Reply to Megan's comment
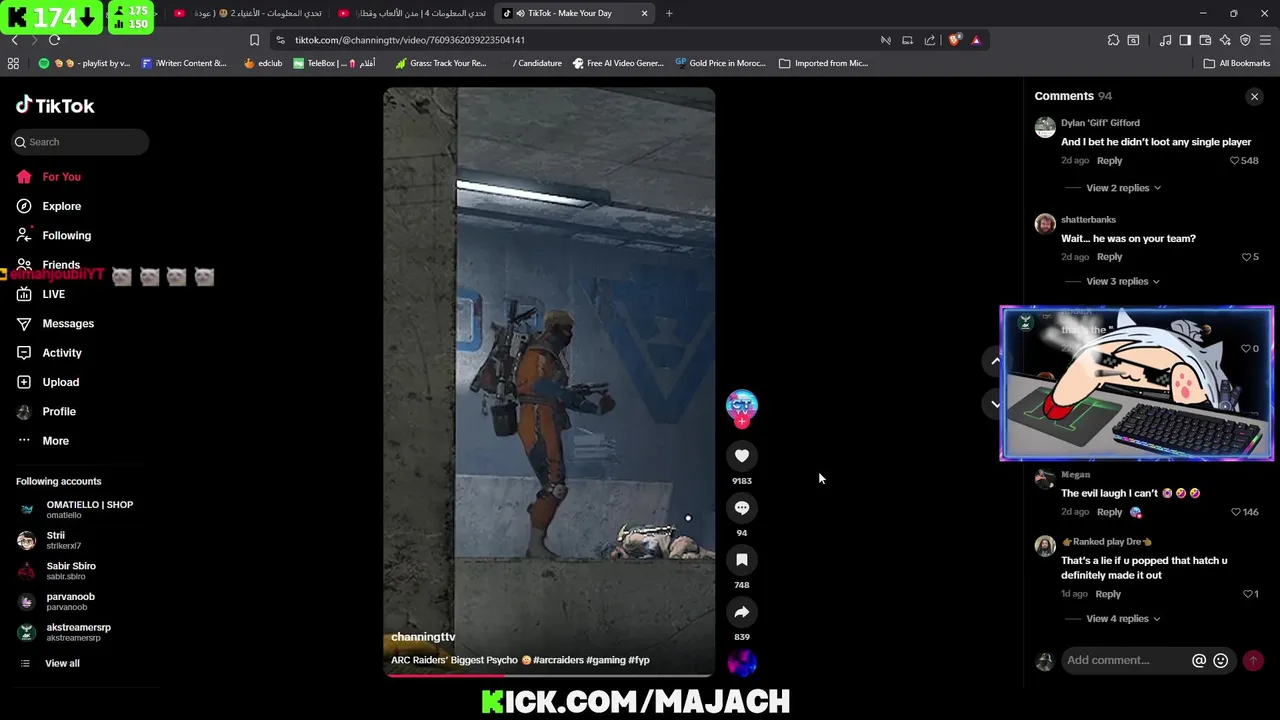The height and width of the screenshot is (720, 1280). point(1109,512)
